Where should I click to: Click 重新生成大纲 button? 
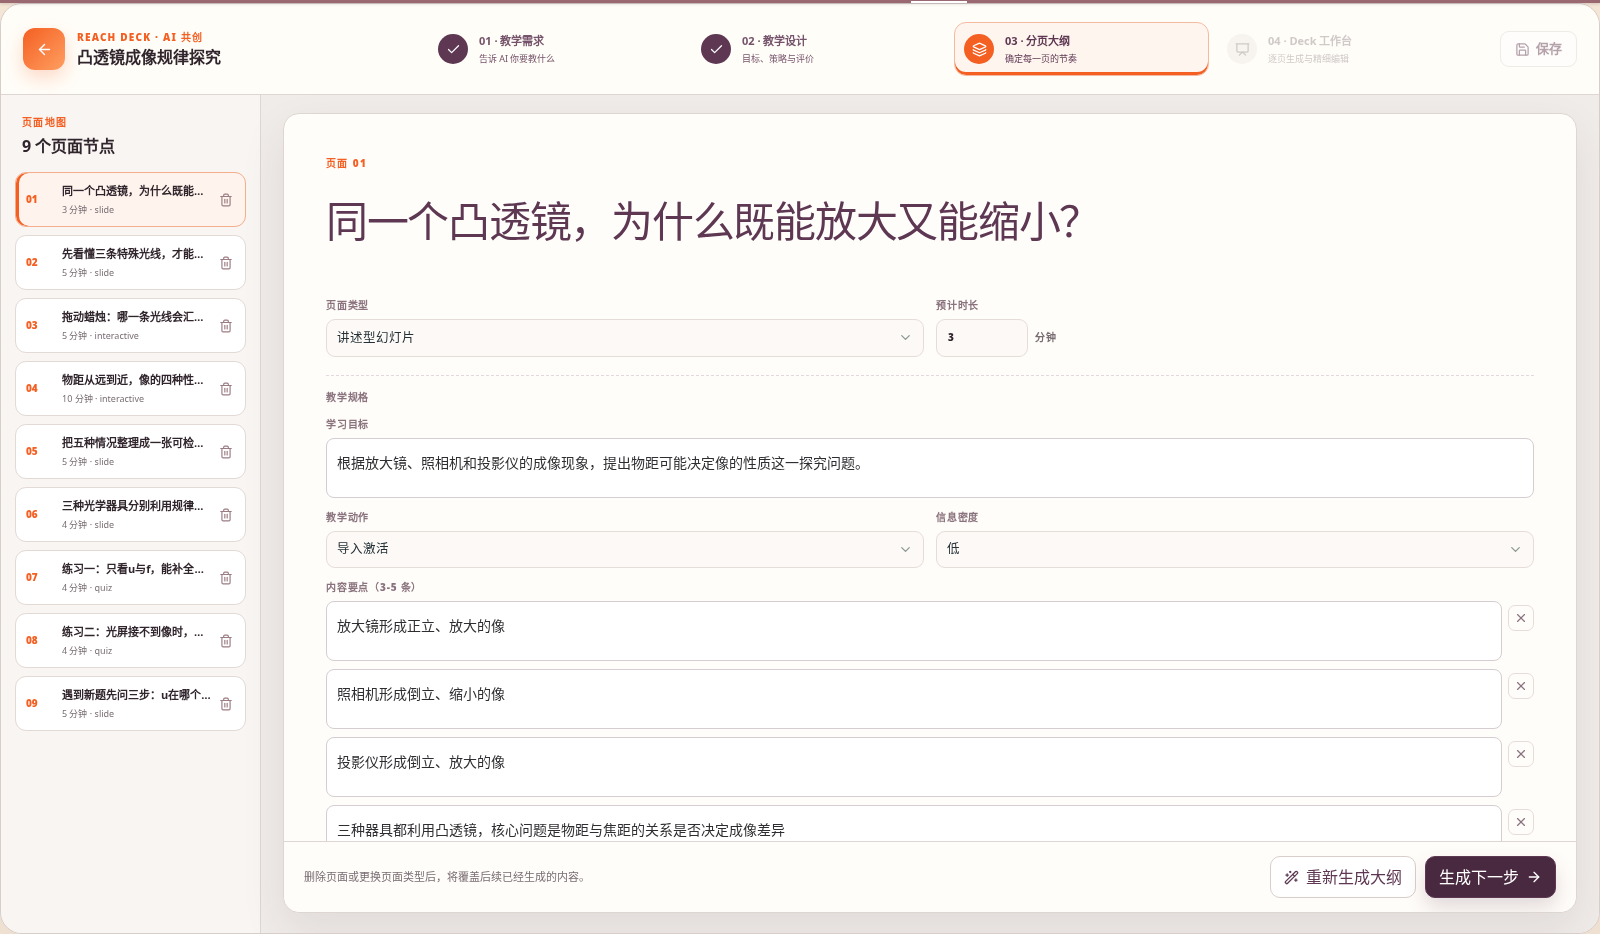[x=1342, y=877]
